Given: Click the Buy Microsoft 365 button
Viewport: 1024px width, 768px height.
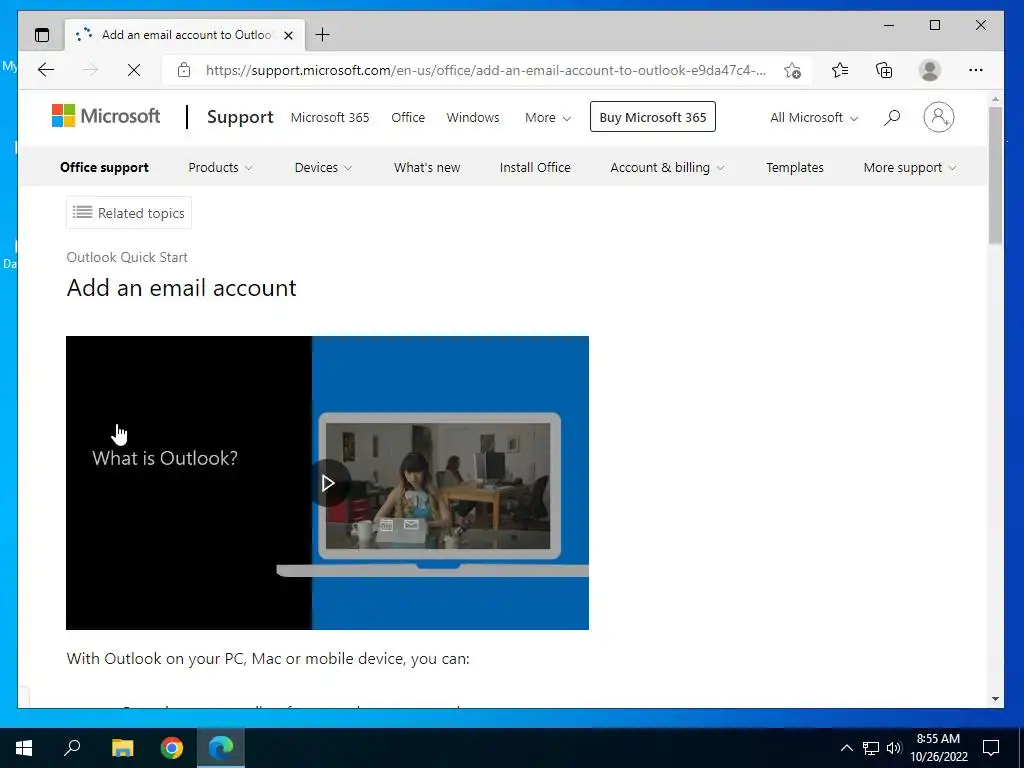Looking at the screenshot, I should (x=652, y=117).
